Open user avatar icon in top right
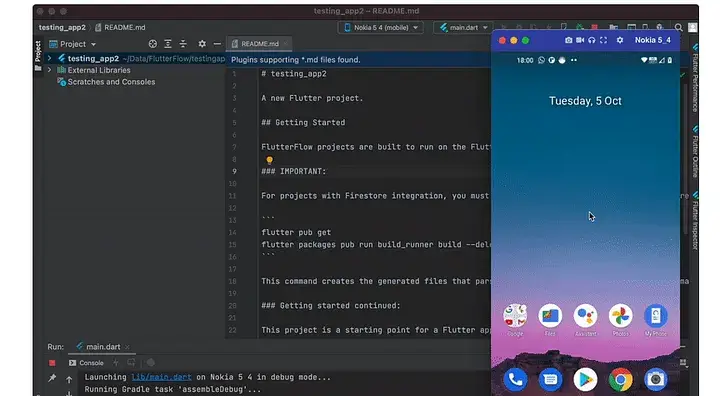720x396 pixels. 692,28
